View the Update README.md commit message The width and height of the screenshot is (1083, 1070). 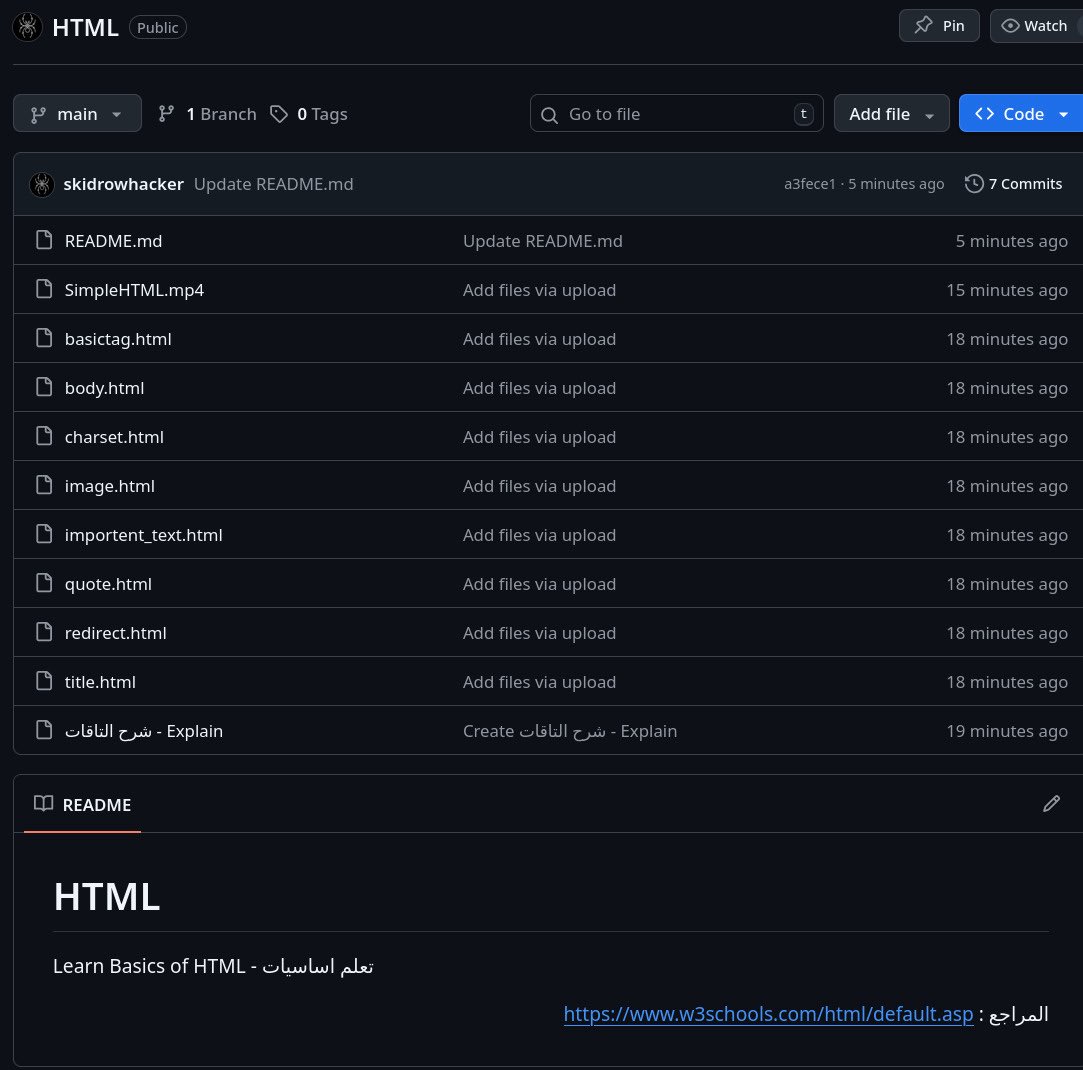pyautogui.click(x=273, y=184)
